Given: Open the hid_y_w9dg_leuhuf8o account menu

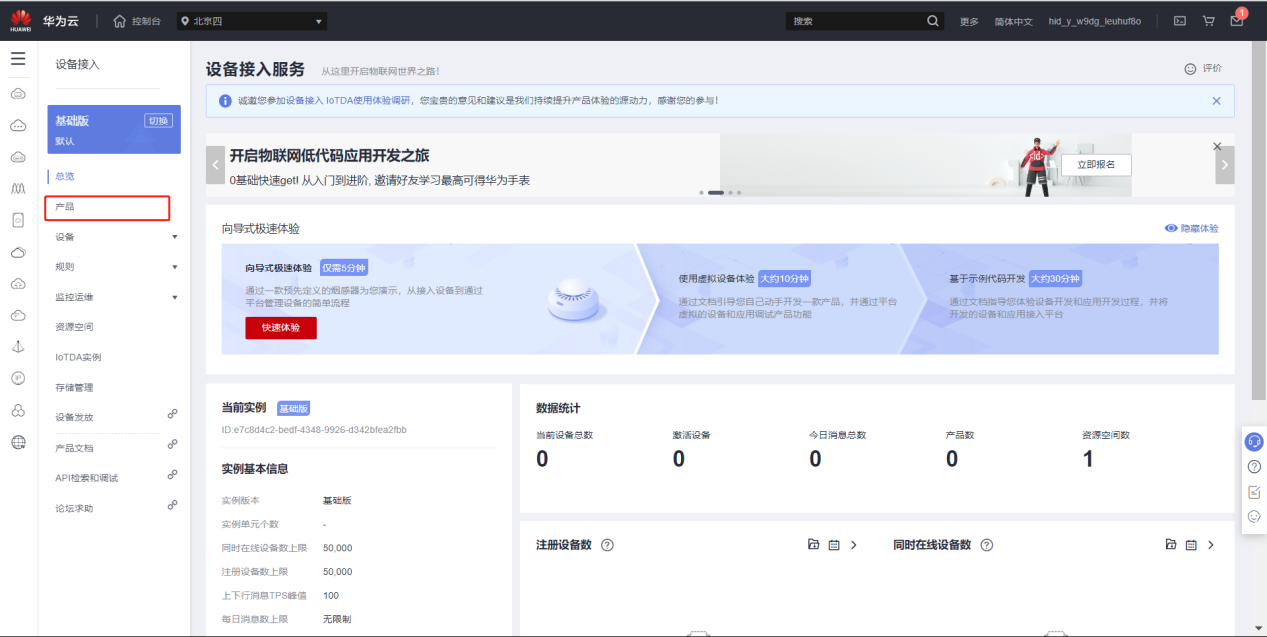Looking at the screenshot, I should coord(1094,21).
